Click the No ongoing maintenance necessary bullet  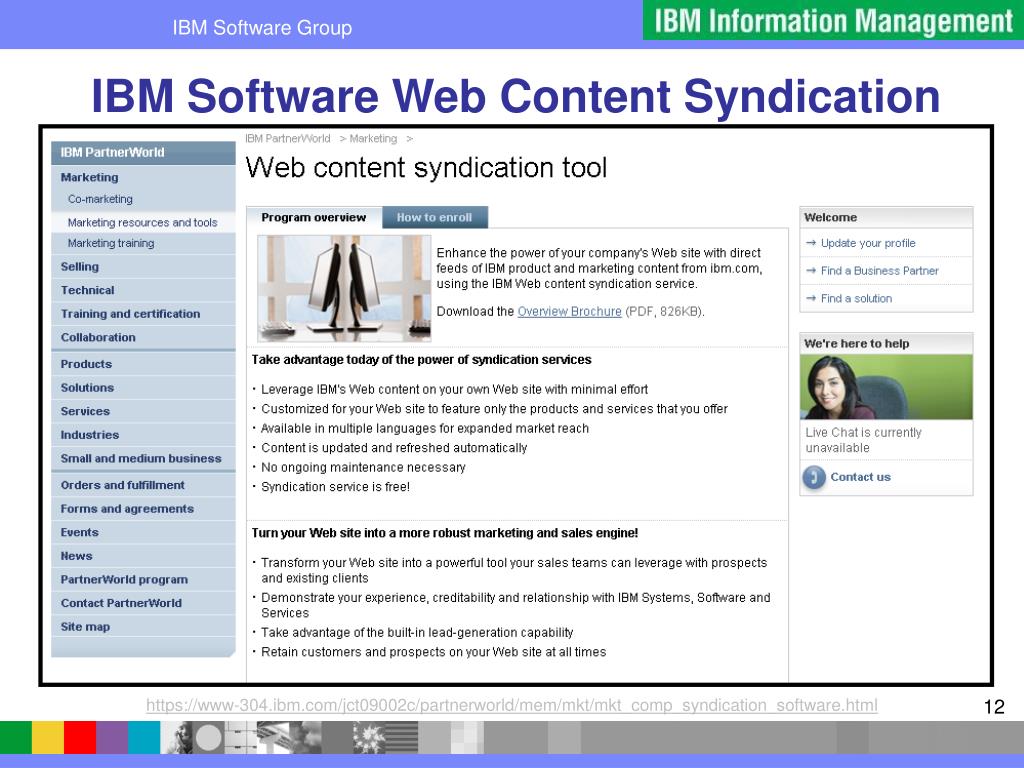363,467
